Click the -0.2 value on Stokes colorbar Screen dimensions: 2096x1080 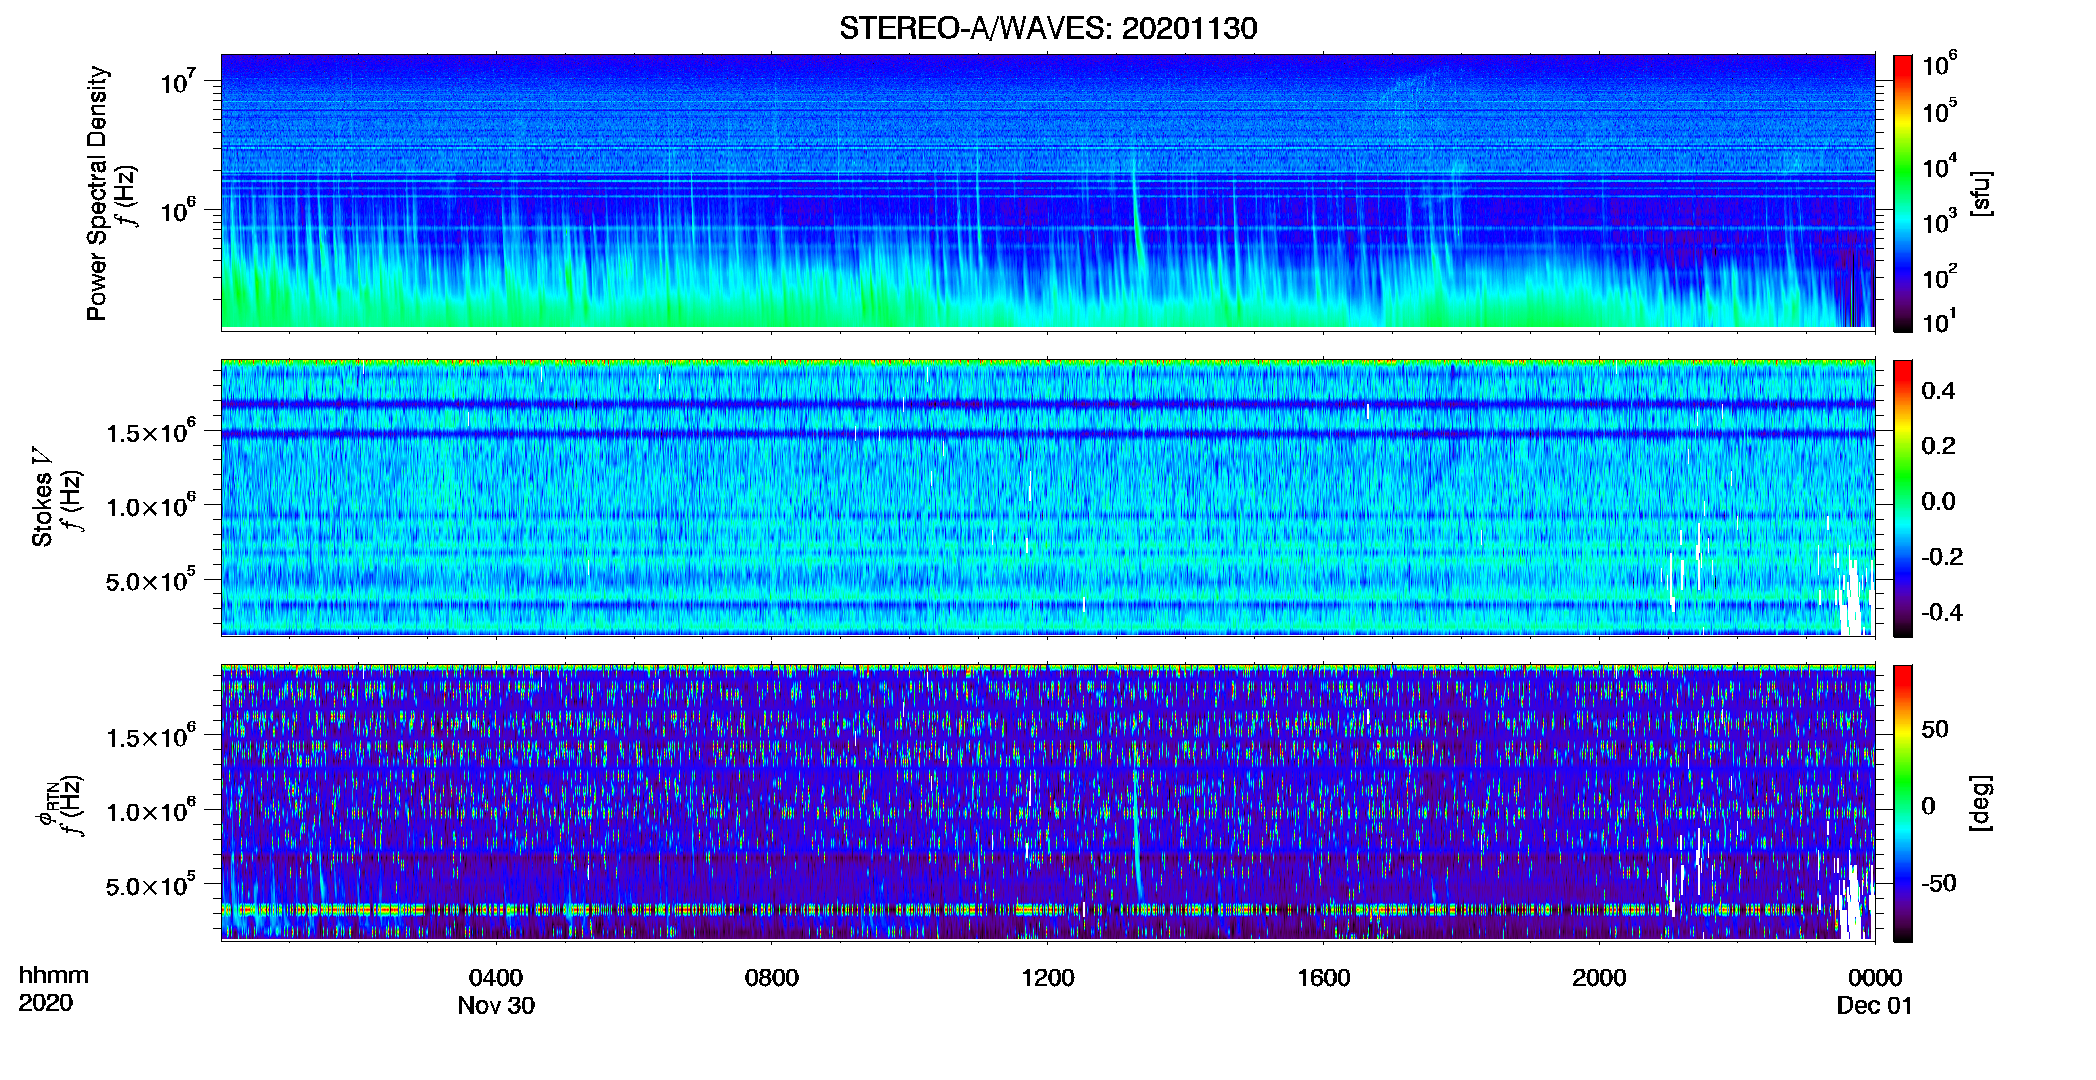coord(1941,557)
